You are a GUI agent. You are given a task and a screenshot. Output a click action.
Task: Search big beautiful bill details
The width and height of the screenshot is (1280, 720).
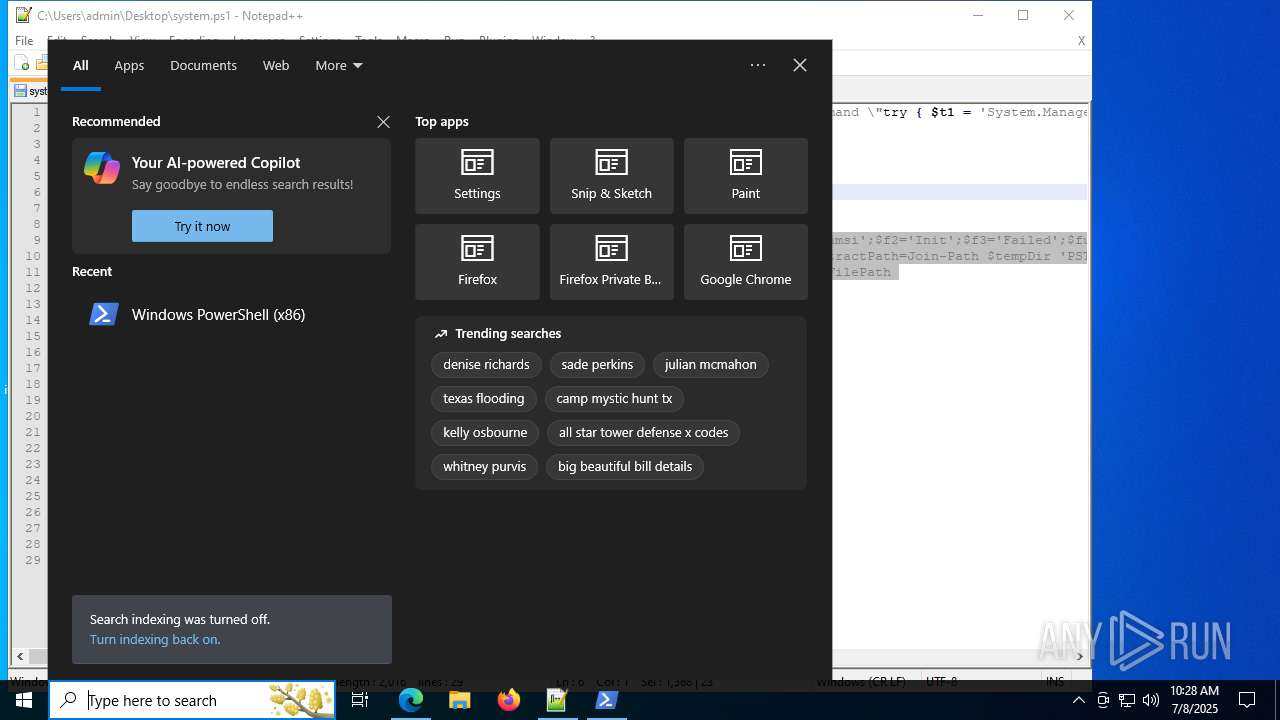[x=625, y=467]
